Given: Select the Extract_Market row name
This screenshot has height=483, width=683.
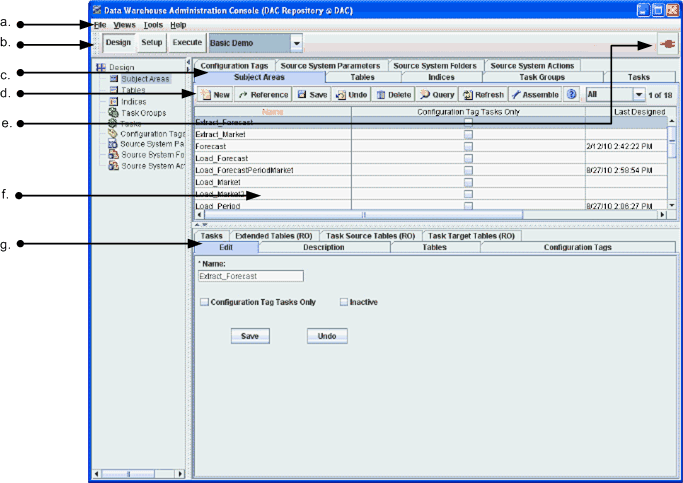Looking at the screenshot, I should point(220,135).
